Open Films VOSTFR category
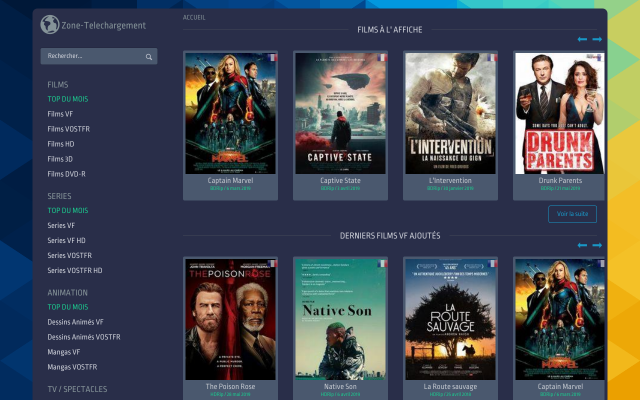The width and height of the screenshot is (640, 400). 69,129
